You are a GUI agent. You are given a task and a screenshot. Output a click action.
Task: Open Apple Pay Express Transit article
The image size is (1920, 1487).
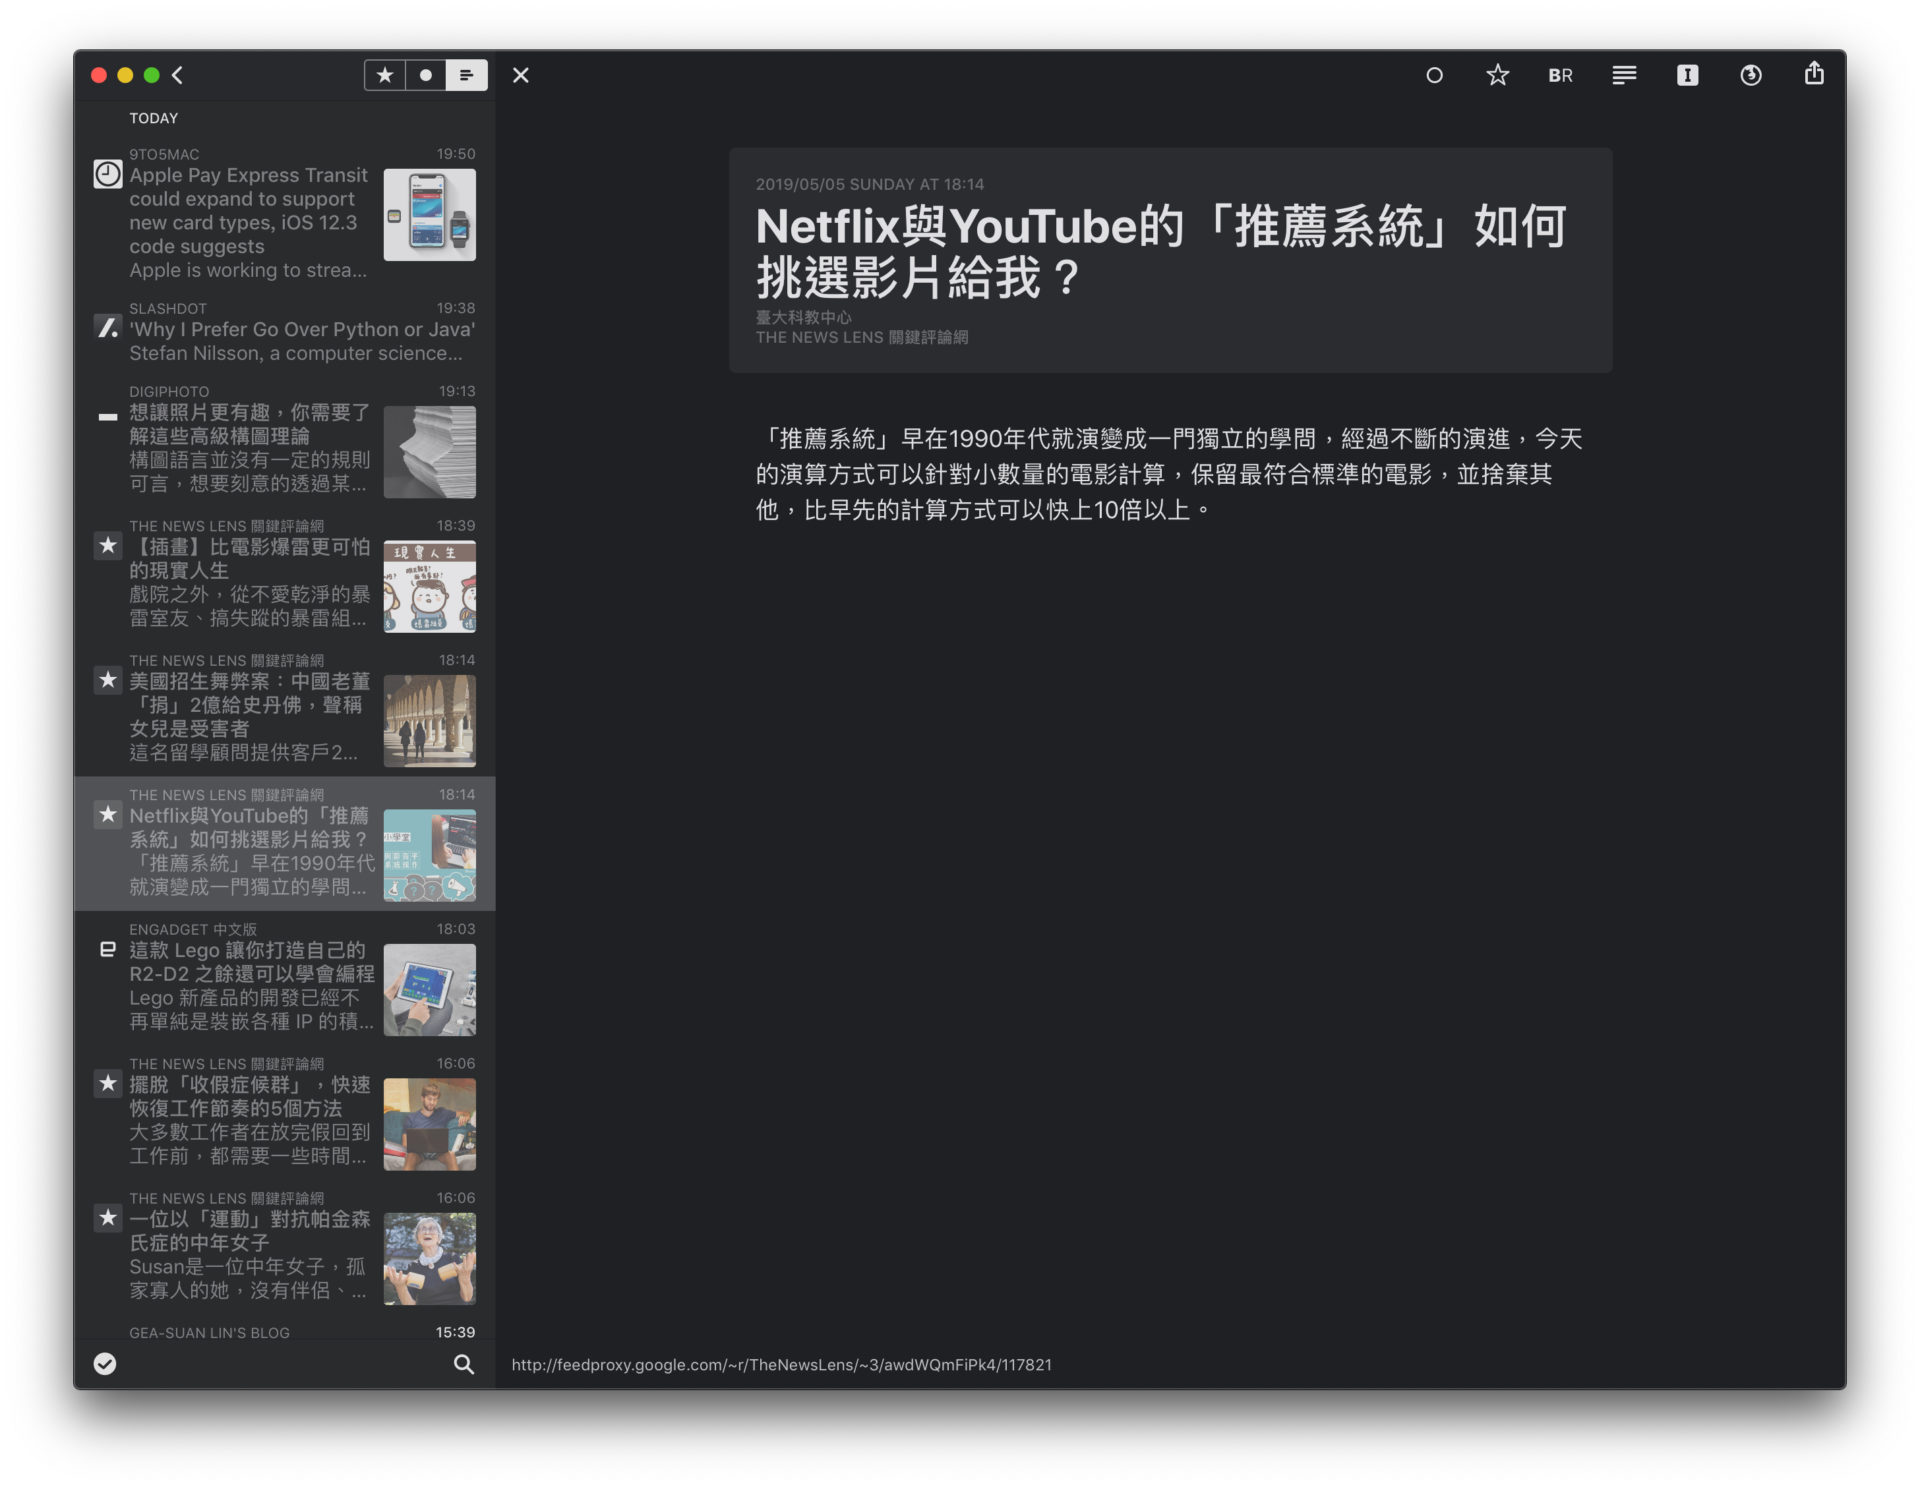[x=285, y=214]
